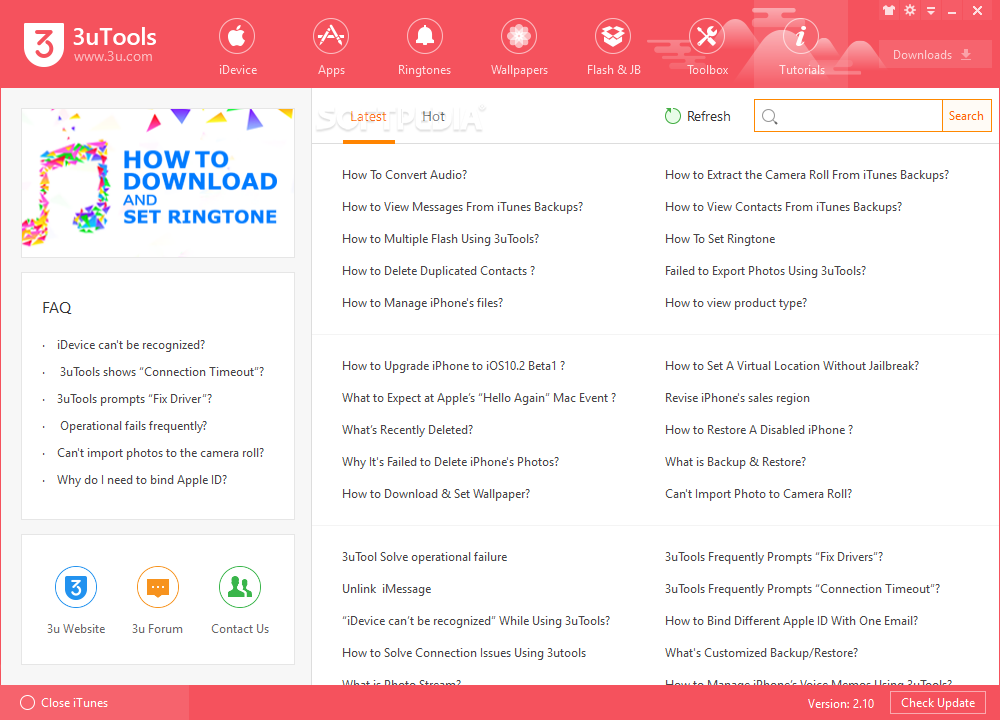Open "Can't Import Photo to Camera Roll?"

pyautogui.click(x=758, y=494)
